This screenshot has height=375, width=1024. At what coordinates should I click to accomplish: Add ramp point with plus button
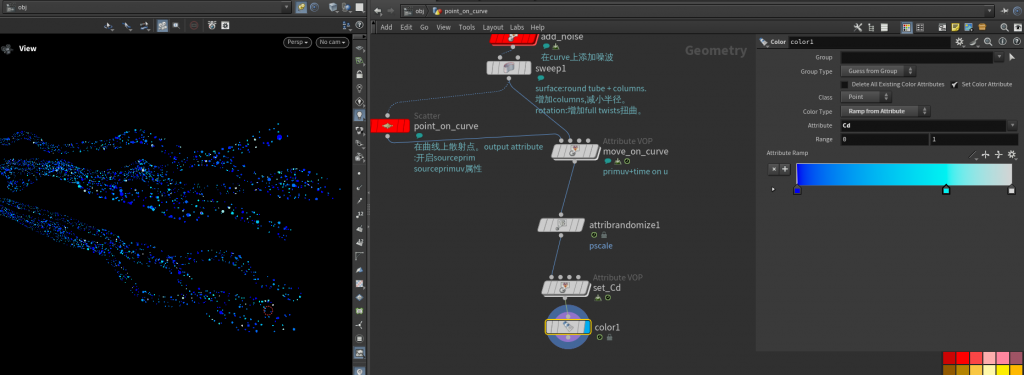785,169
